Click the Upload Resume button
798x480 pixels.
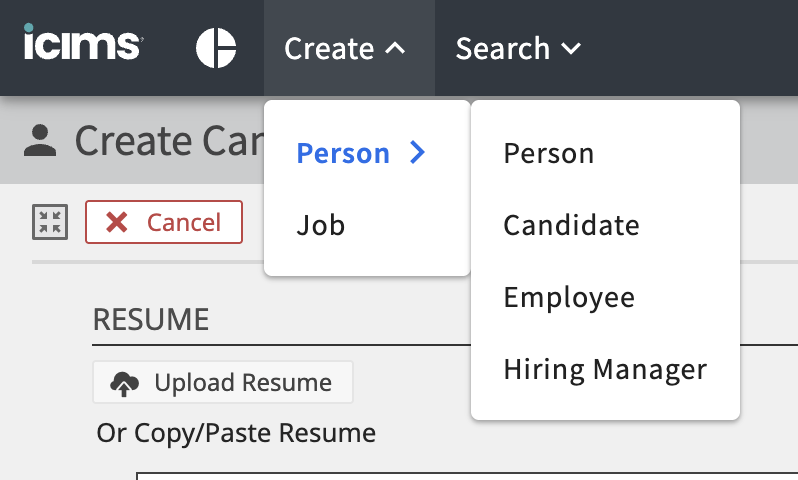pos(222,382)
